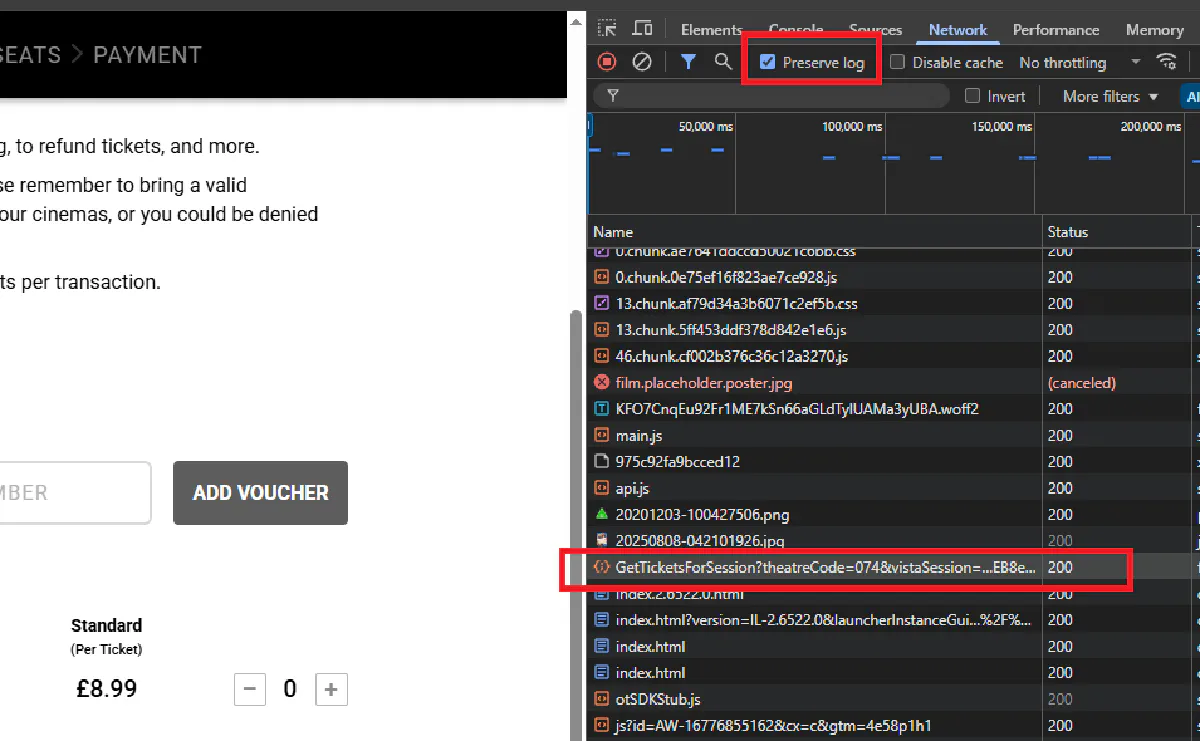Open the network request filter bar
Screen dimensions: 1200x741
[x=686, y=62]
